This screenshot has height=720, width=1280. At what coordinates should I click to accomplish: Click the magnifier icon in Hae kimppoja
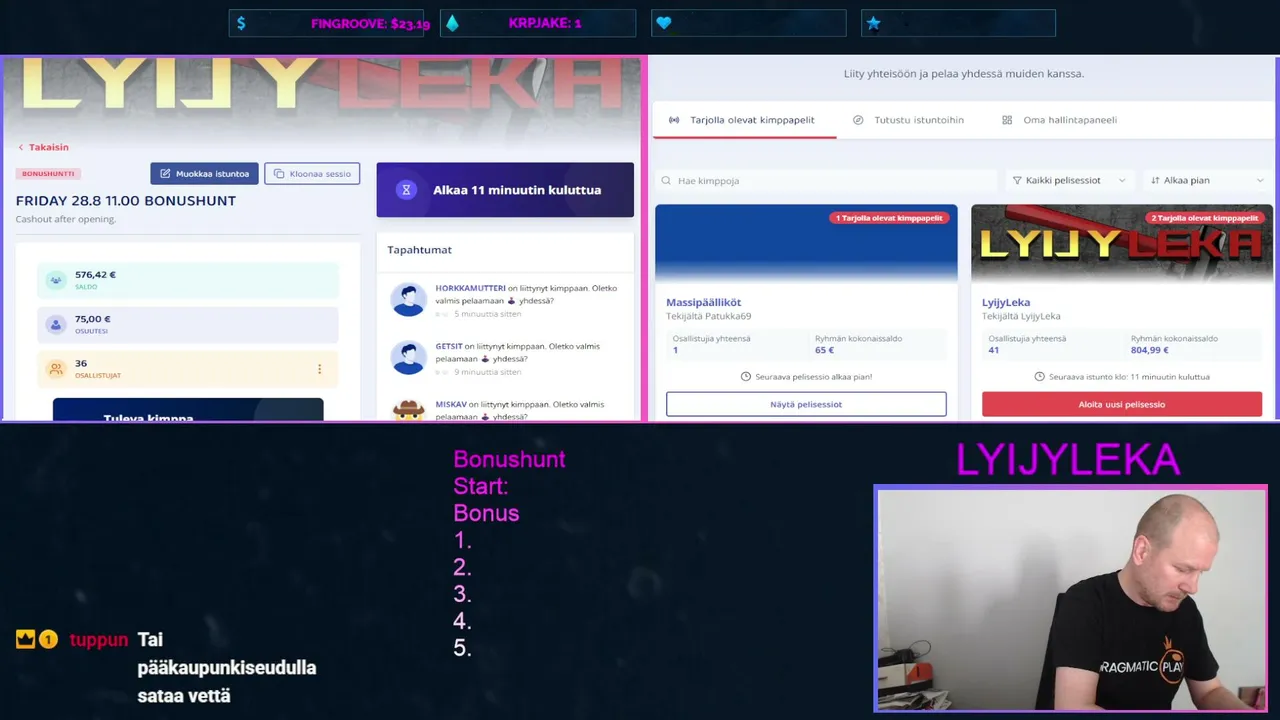(x=665, y=181)
